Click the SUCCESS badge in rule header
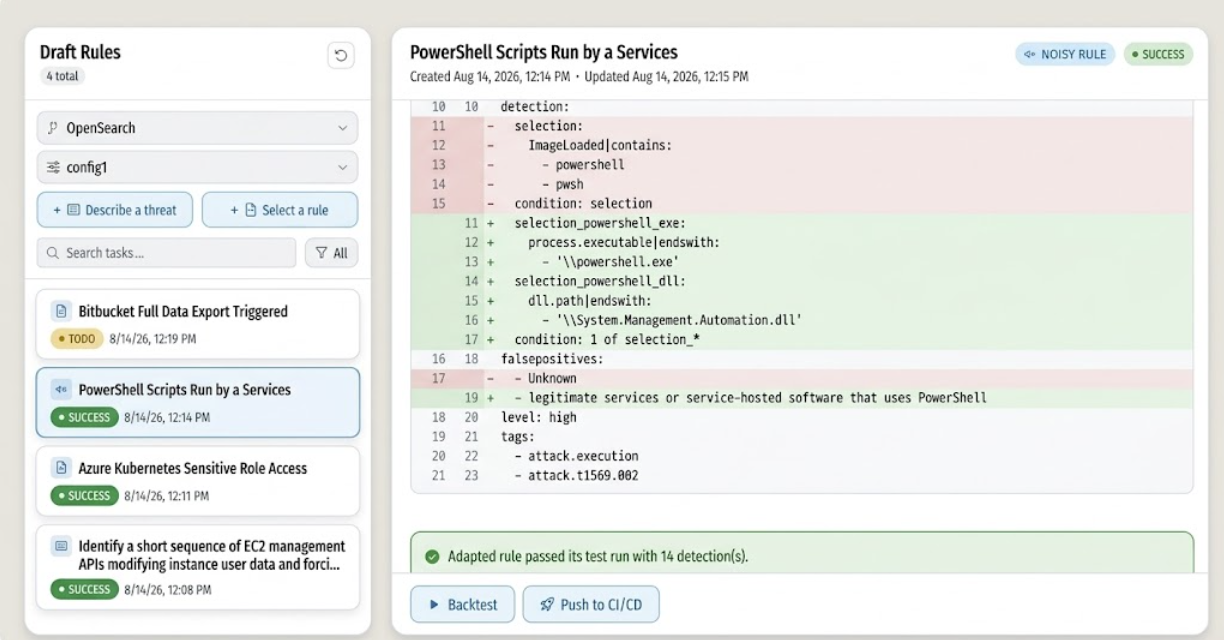1224x640 pixels. pyautogui.click(x=1158, y=54)
